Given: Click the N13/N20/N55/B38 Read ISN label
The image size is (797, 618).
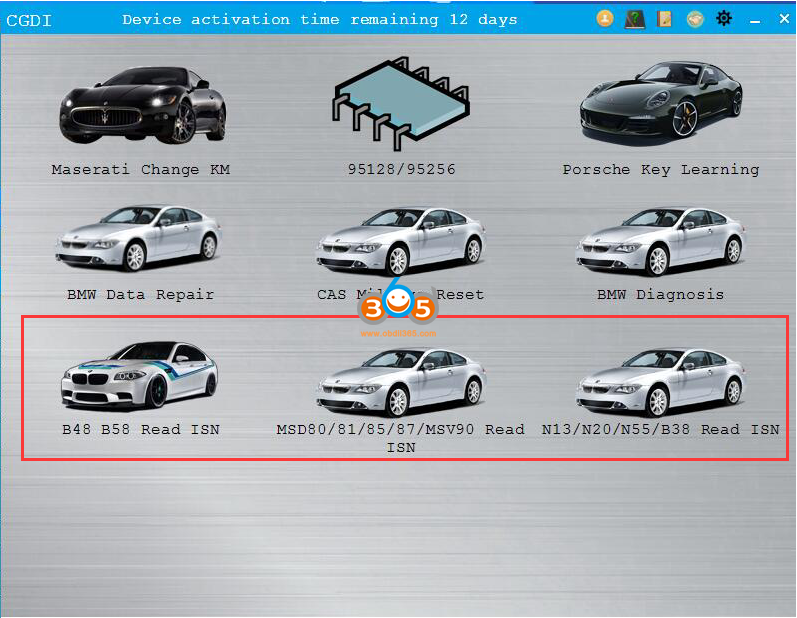Looking at the screenshot, I should coord(660,429).
